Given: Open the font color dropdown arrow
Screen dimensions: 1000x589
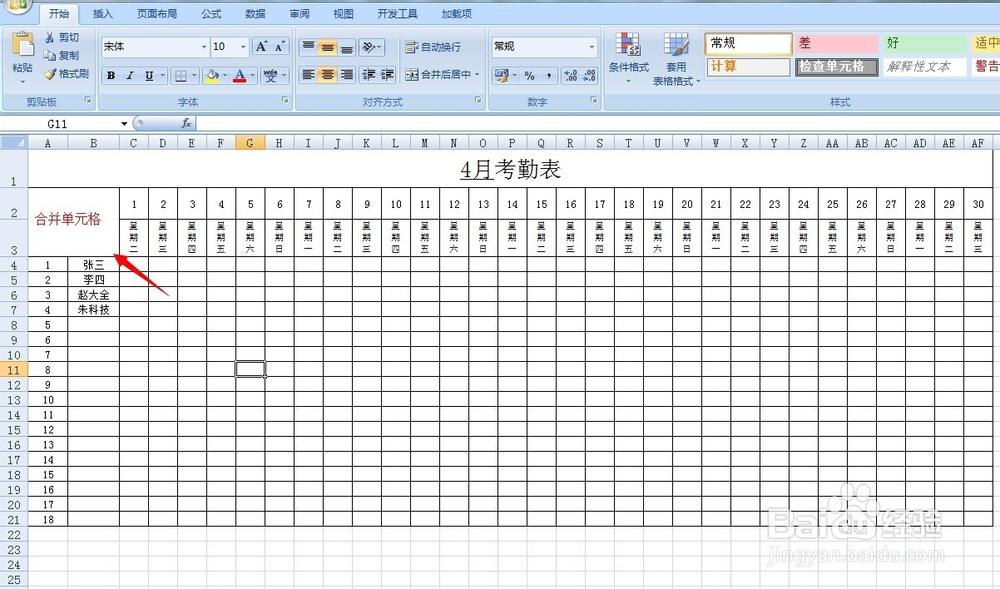Looking at the screenshot, I should click(x=253, y=76).
